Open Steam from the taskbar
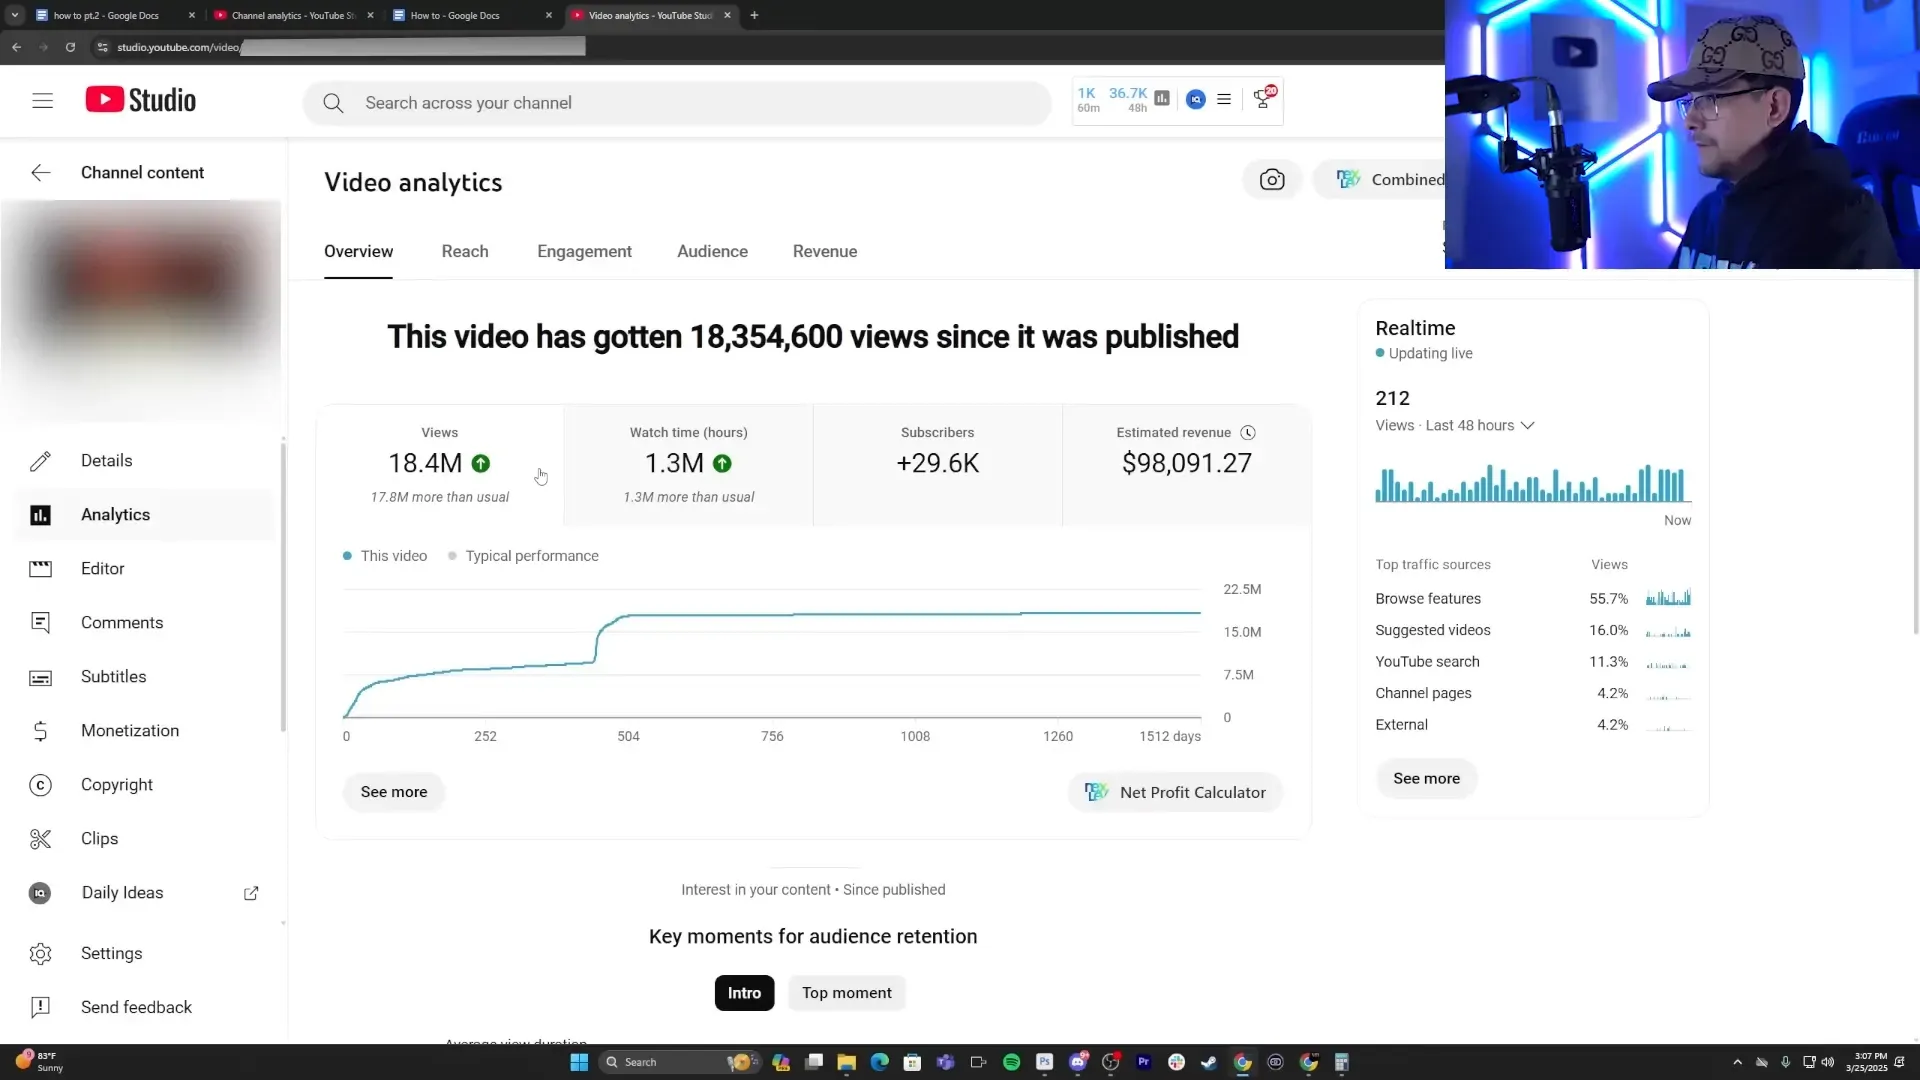The width and height of the screenshot is (1920, 1080). coord(1209,1062)
